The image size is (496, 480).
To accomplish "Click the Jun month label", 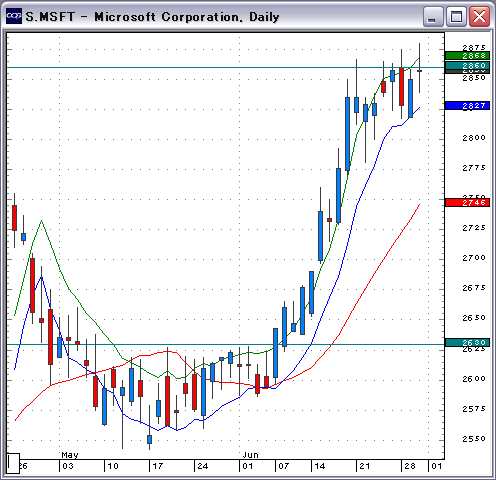I will [250, 455].
